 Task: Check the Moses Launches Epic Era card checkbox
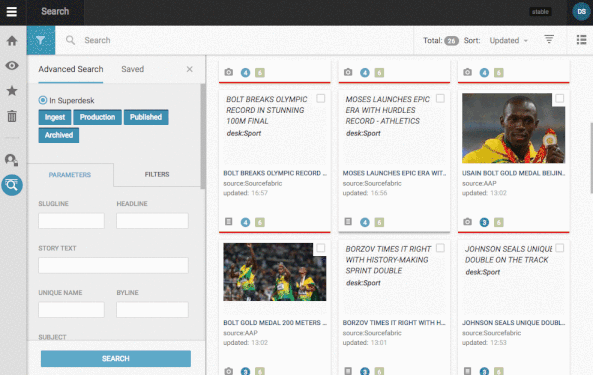pyautogui.click(x=440, y=98)
